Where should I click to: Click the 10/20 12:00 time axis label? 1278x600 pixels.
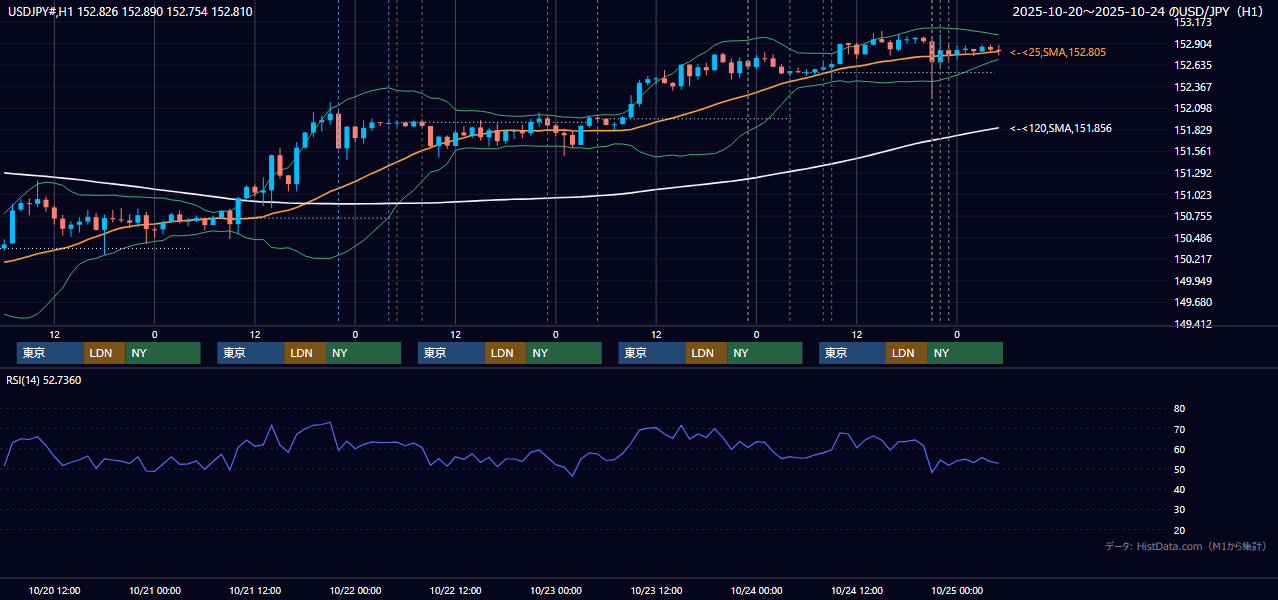pyautogui.click(x=55, y=590)
